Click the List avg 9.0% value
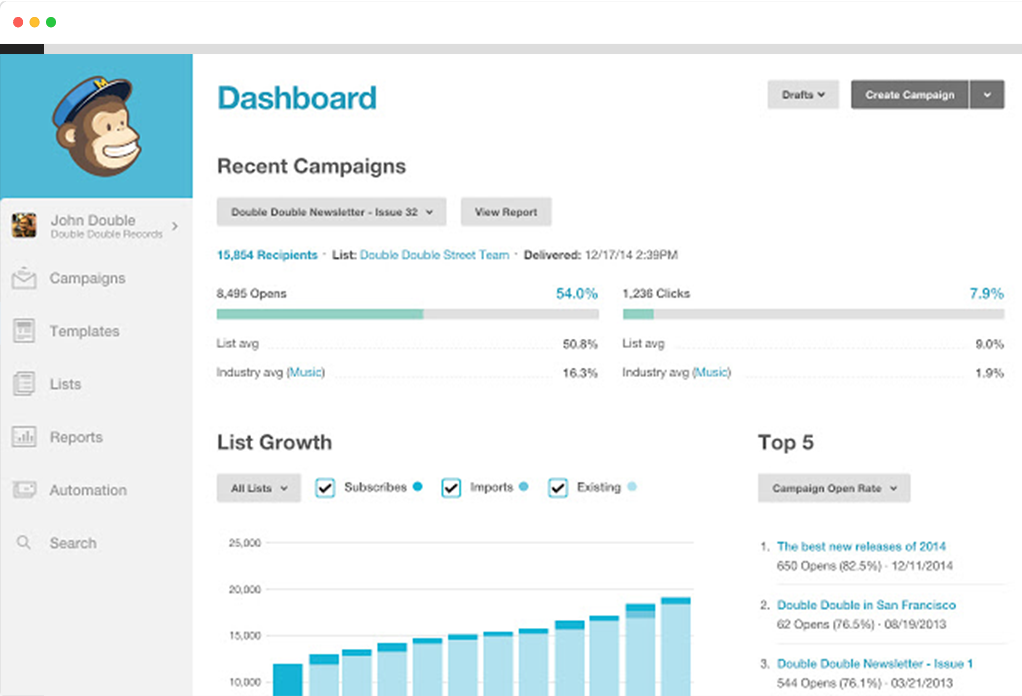Screen dimensions: 1022x696 click(989, 343)
